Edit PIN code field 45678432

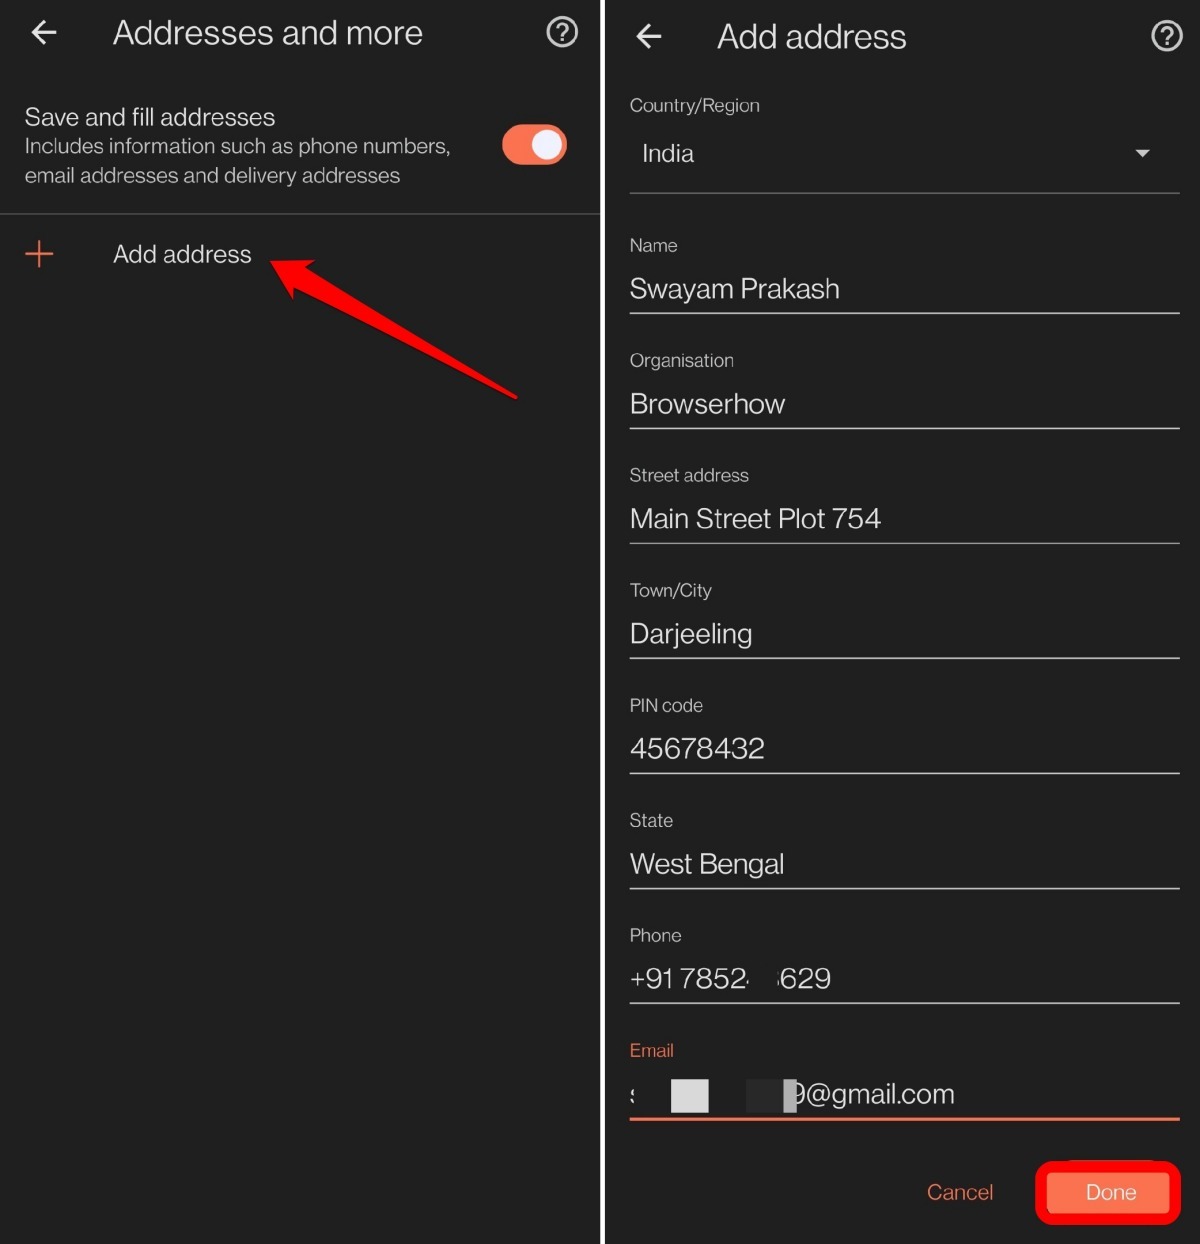[904, 749]
